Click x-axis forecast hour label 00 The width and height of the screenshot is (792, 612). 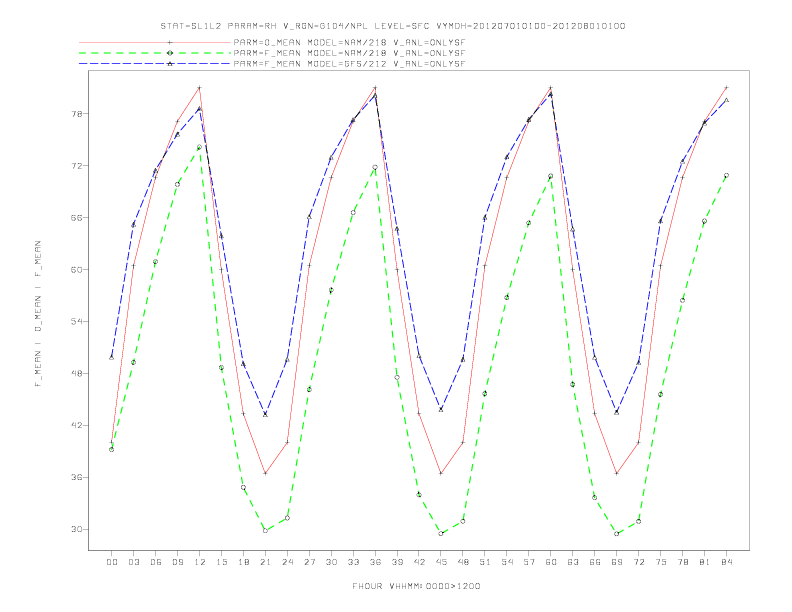[x=112, y=562]
